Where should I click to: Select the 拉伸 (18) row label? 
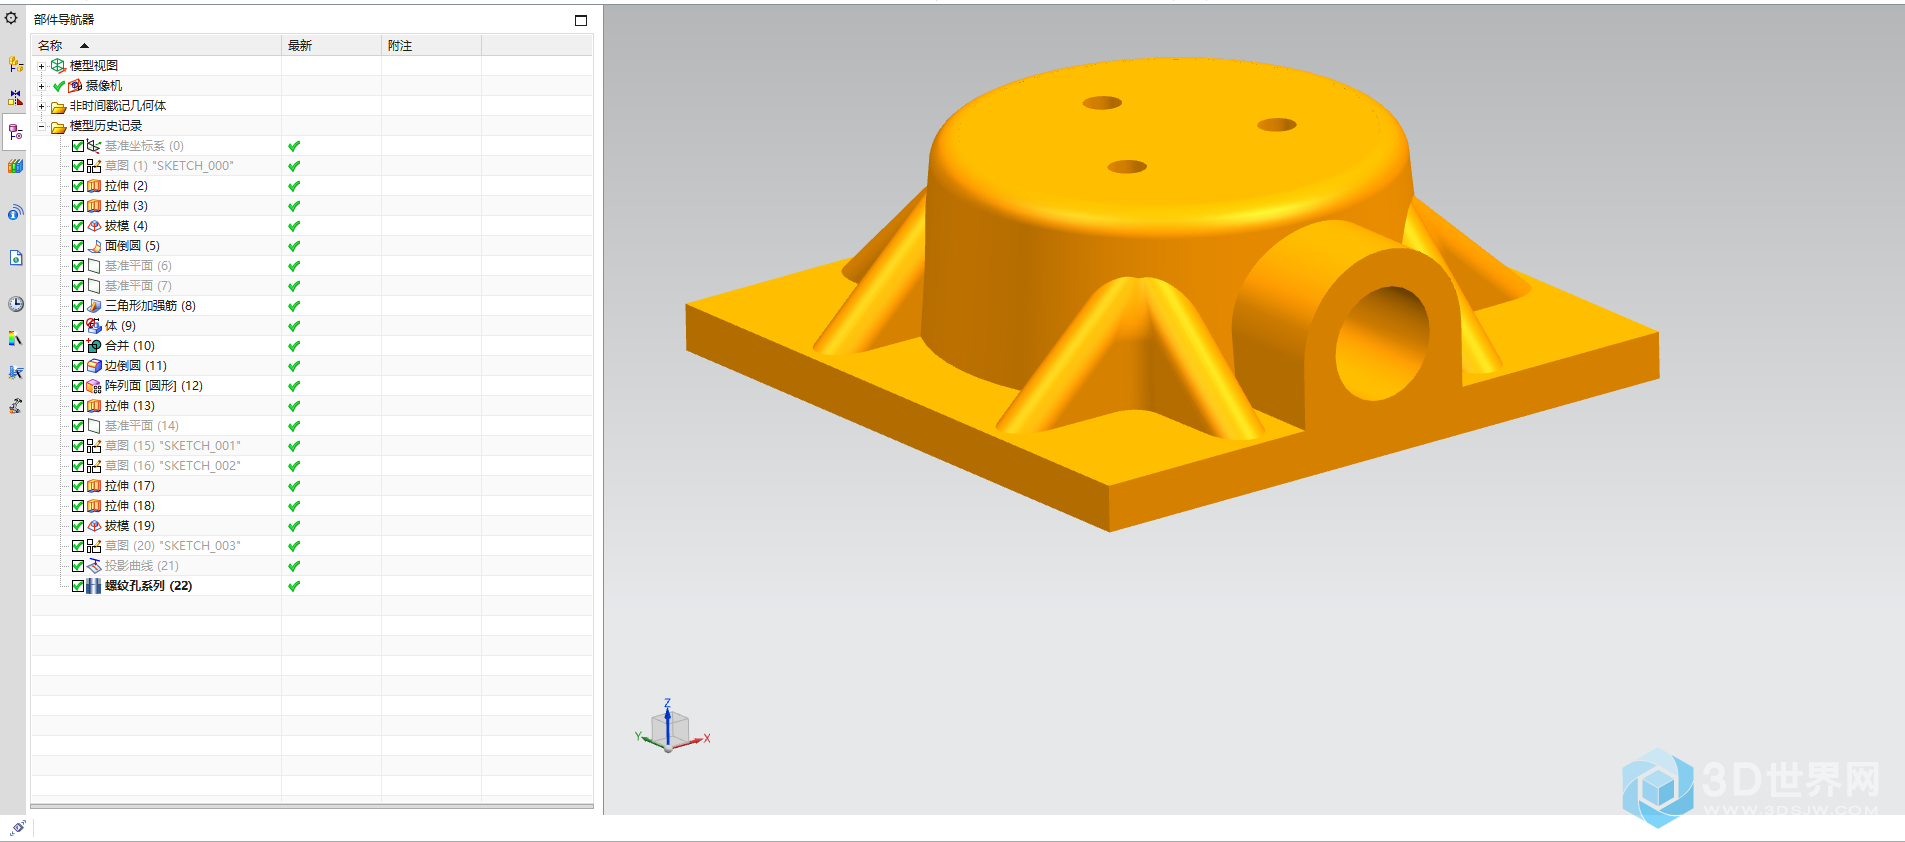pyautogui.click(x=130, y=506)
